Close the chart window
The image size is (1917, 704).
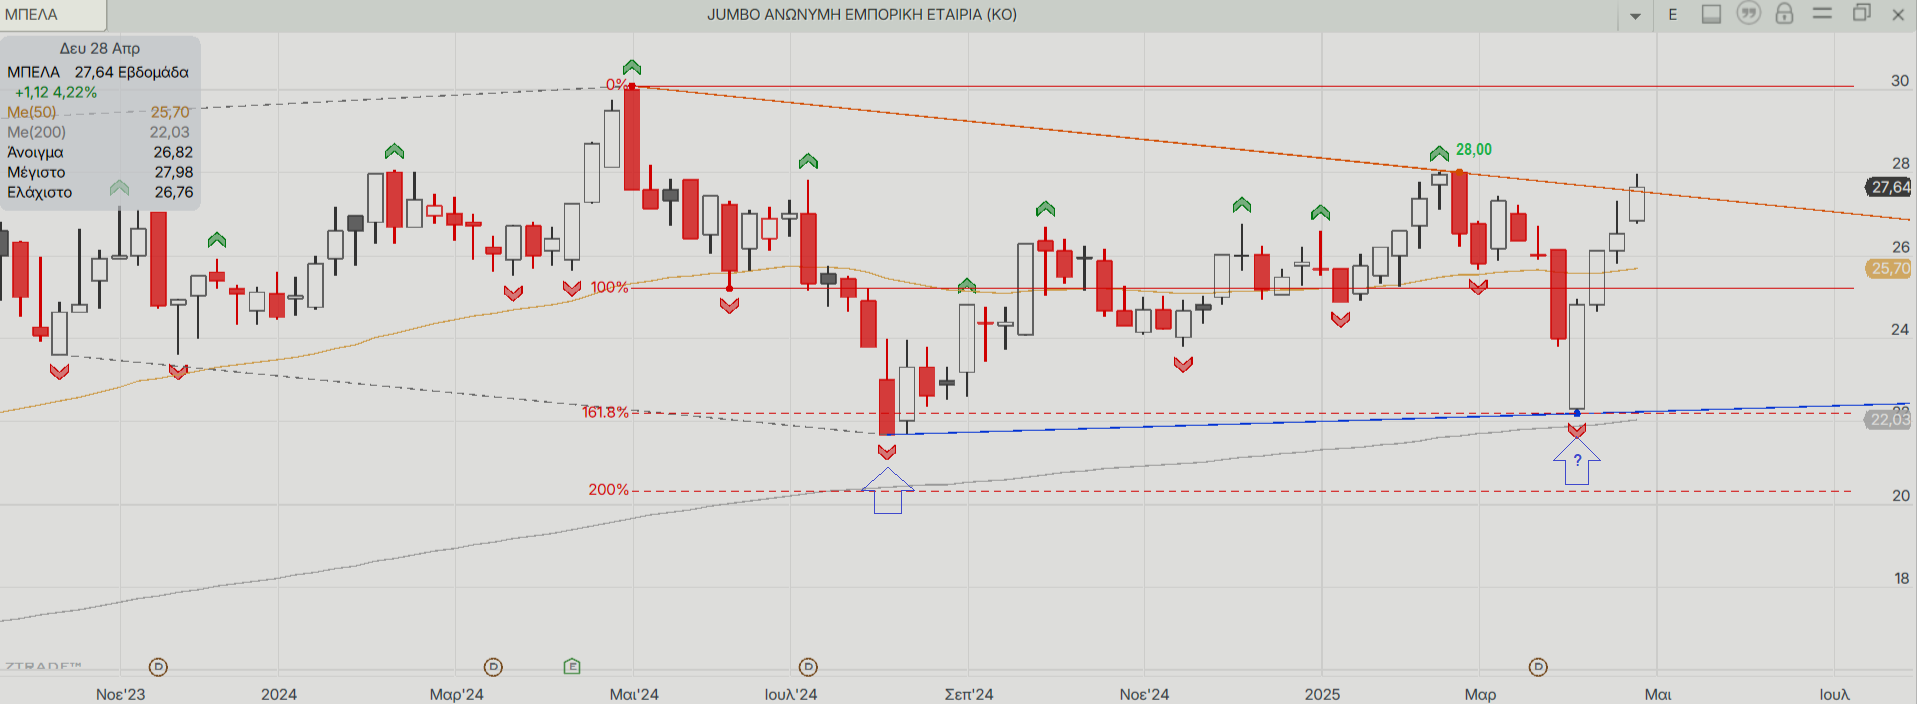point(1898,14)
